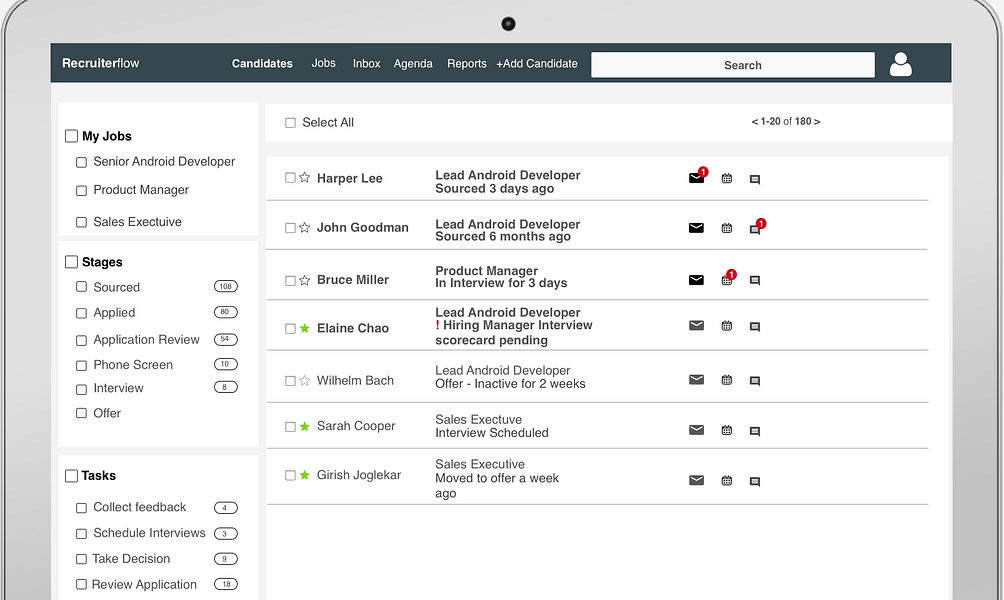Tick the Stages checkbox
Image resolution: width=1004 pixels, height=600 pixels.
[71, 262]
